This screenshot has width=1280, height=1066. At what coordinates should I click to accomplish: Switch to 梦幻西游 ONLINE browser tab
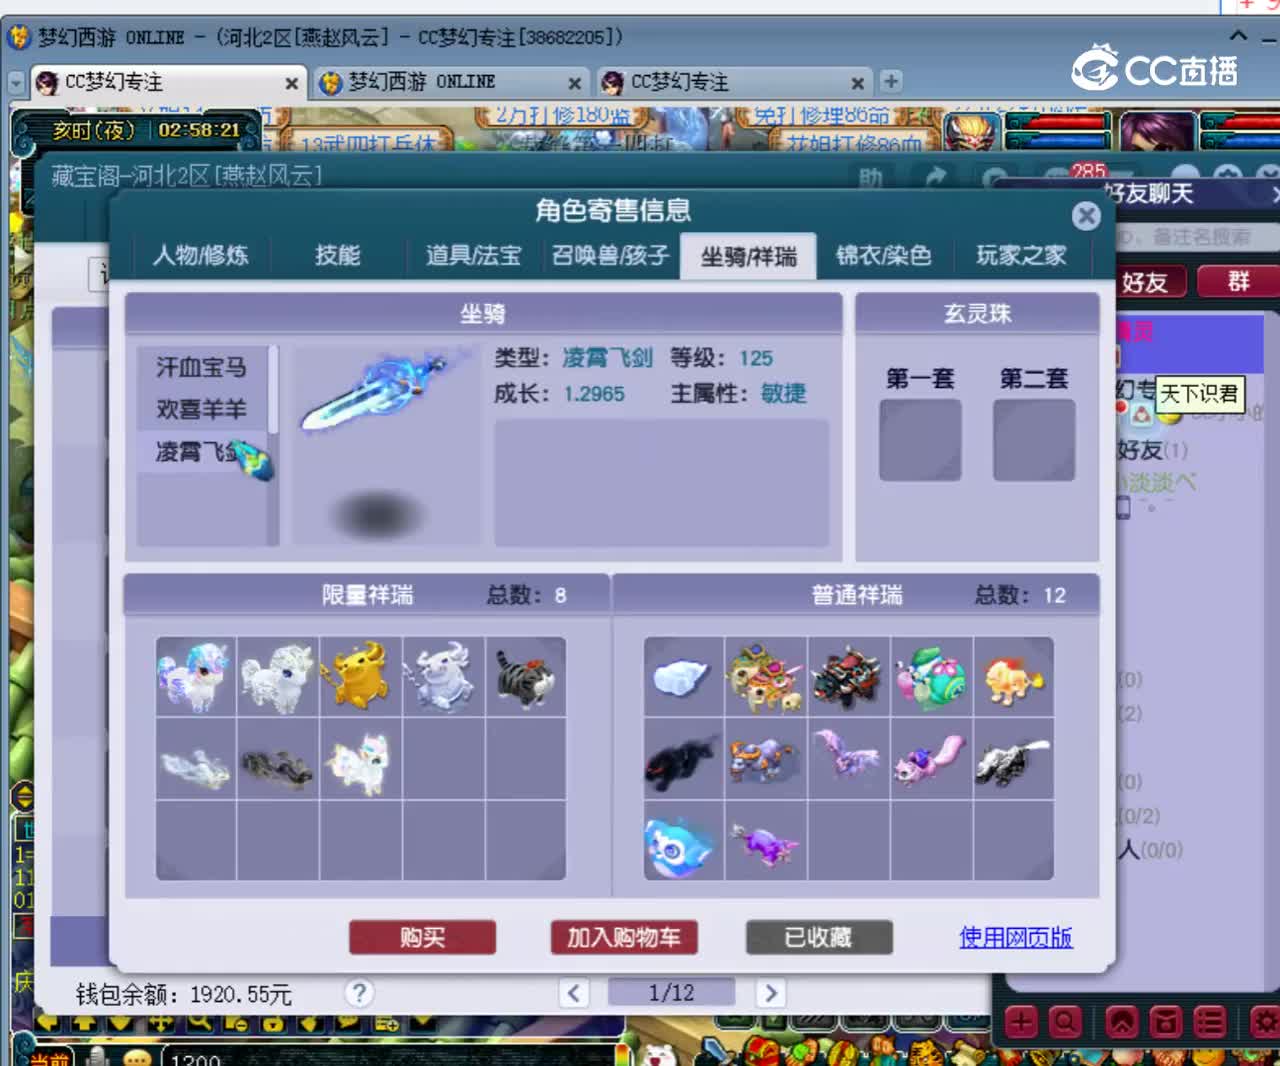point(450,82)
